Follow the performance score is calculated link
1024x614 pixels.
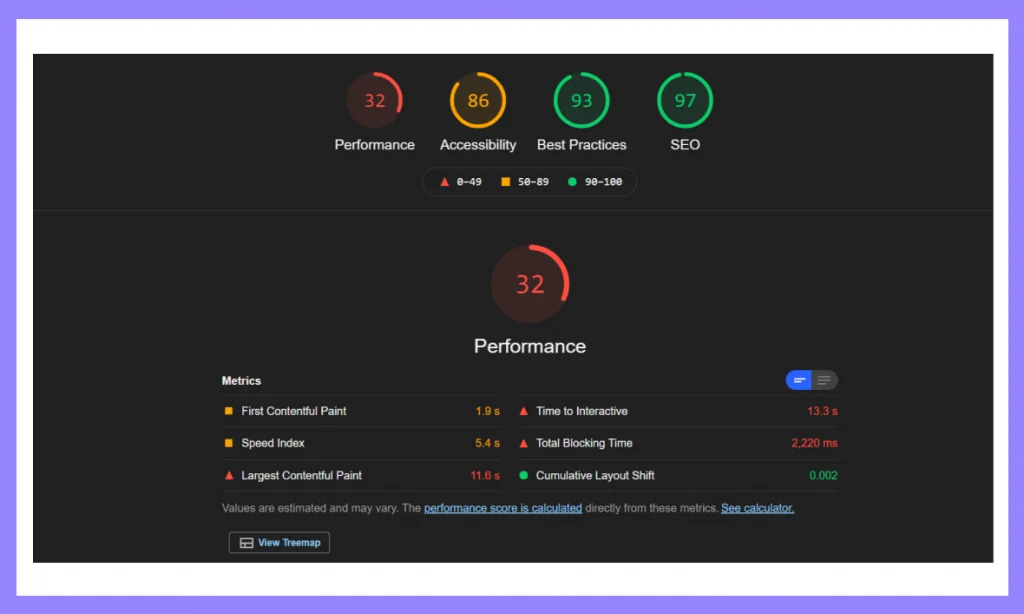[503, 508]
